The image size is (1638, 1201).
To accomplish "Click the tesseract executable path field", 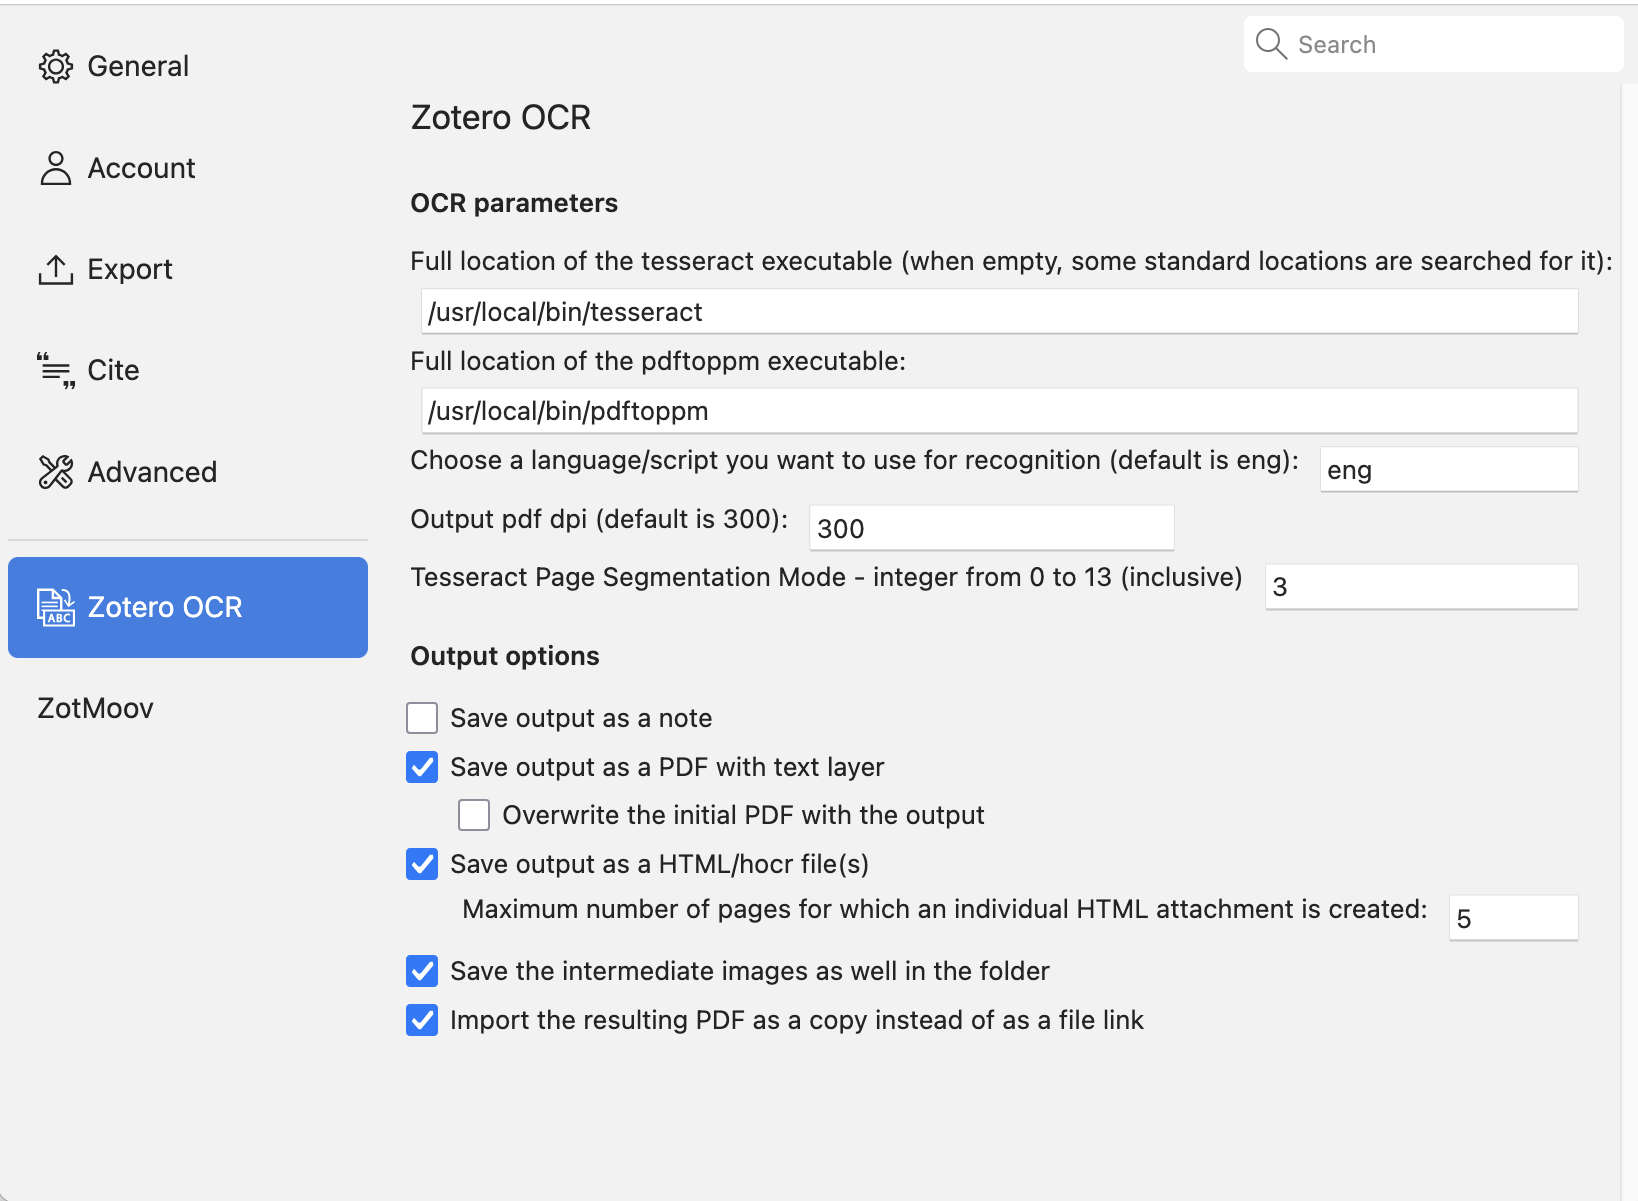I will click(999, 312).
